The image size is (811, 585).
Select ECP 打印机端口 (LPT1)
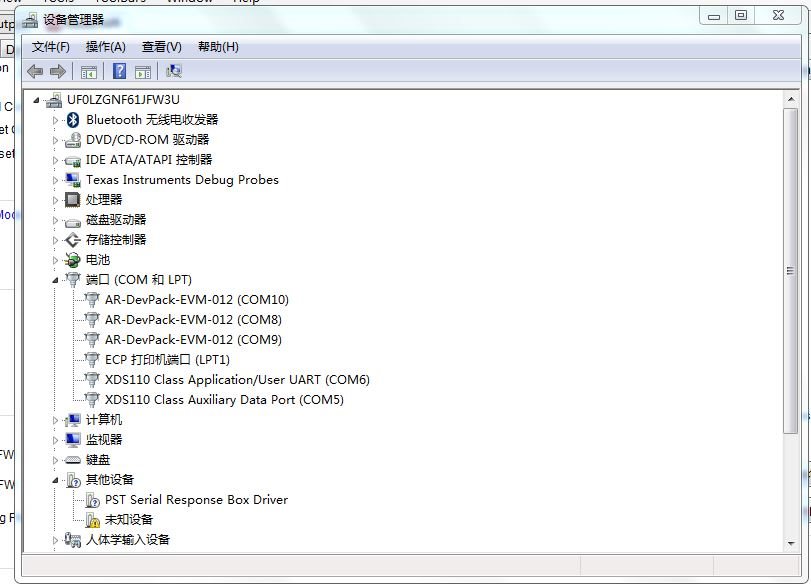pos(167,360)
